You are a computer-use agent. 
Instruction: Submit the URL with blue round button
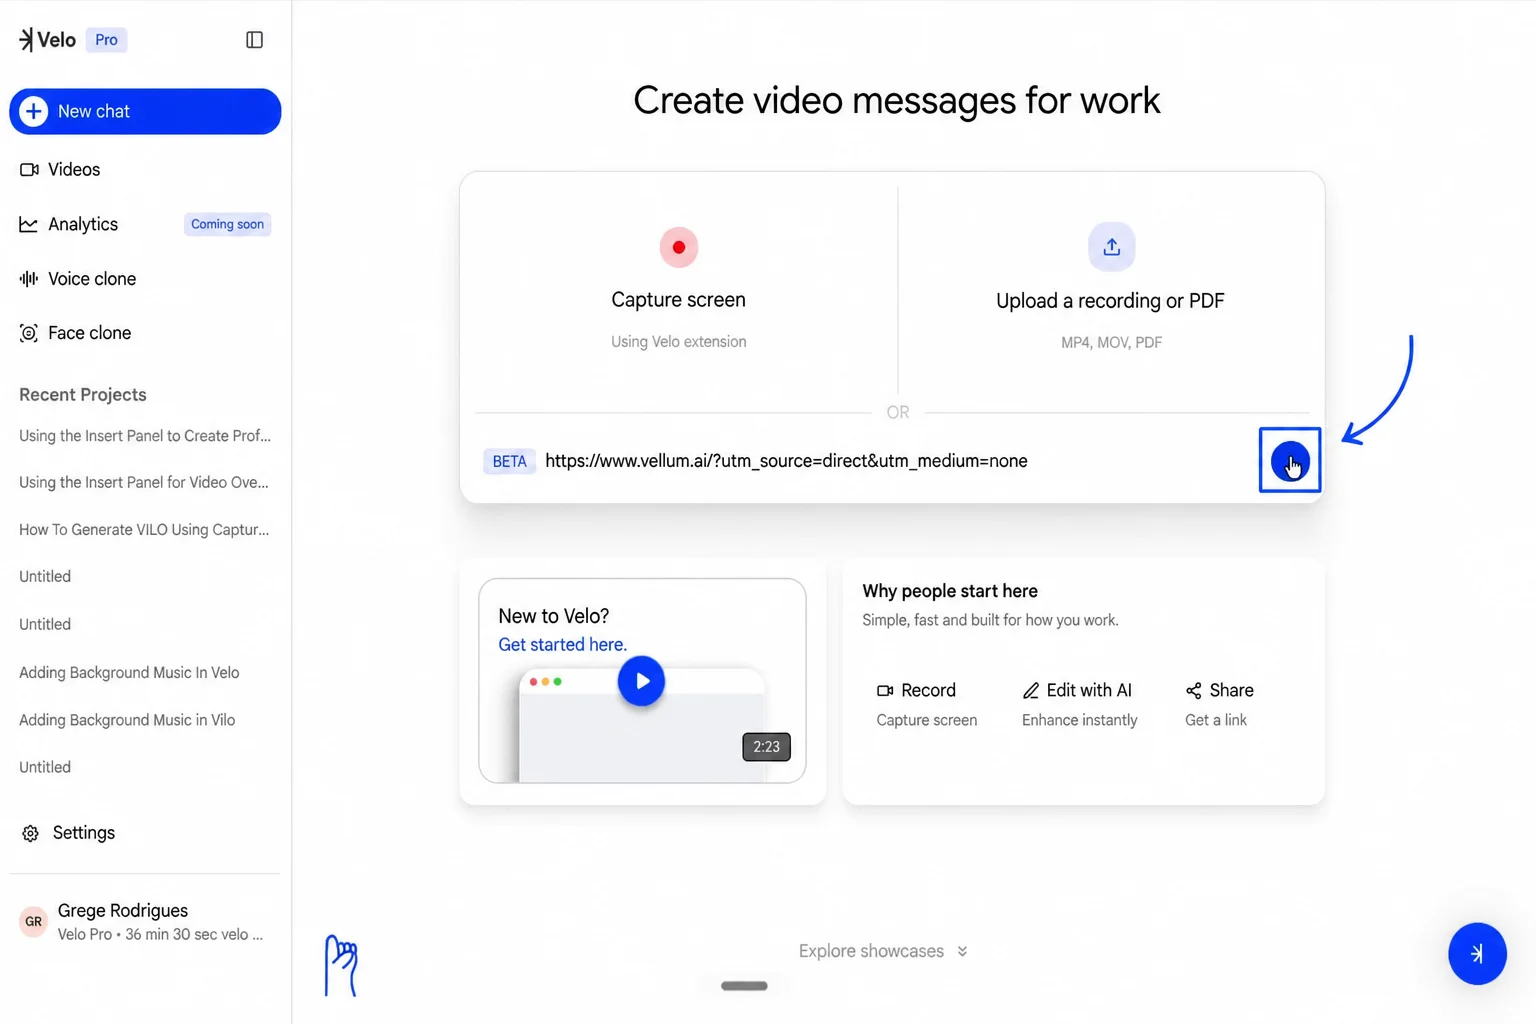click(1290, 461)
